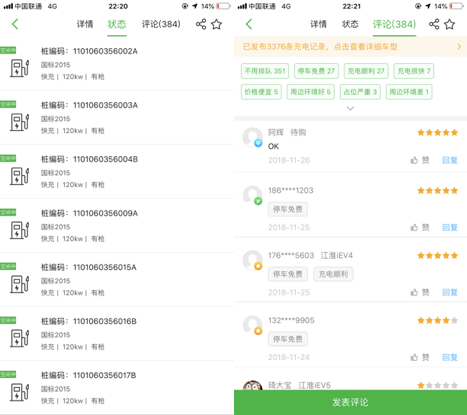Tap charger icon for pile 1101060356016B
The image size is (467, 415).
(x=20, y=338)
